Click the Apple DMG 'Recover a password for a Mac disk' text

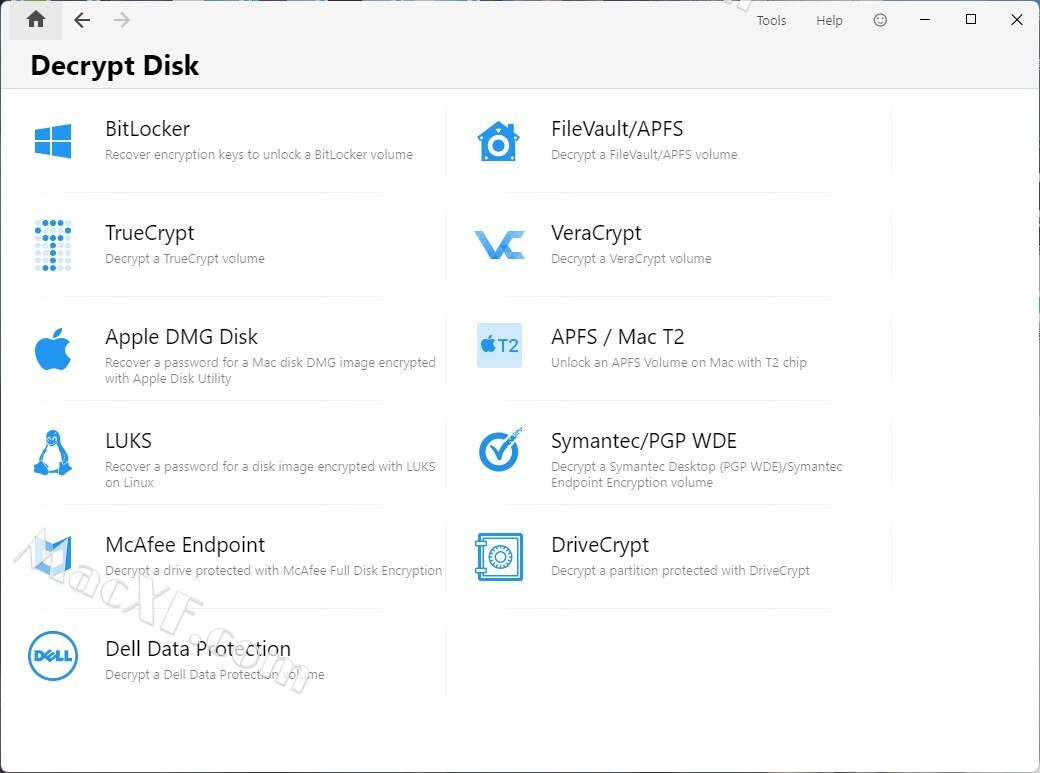(270, 370)
